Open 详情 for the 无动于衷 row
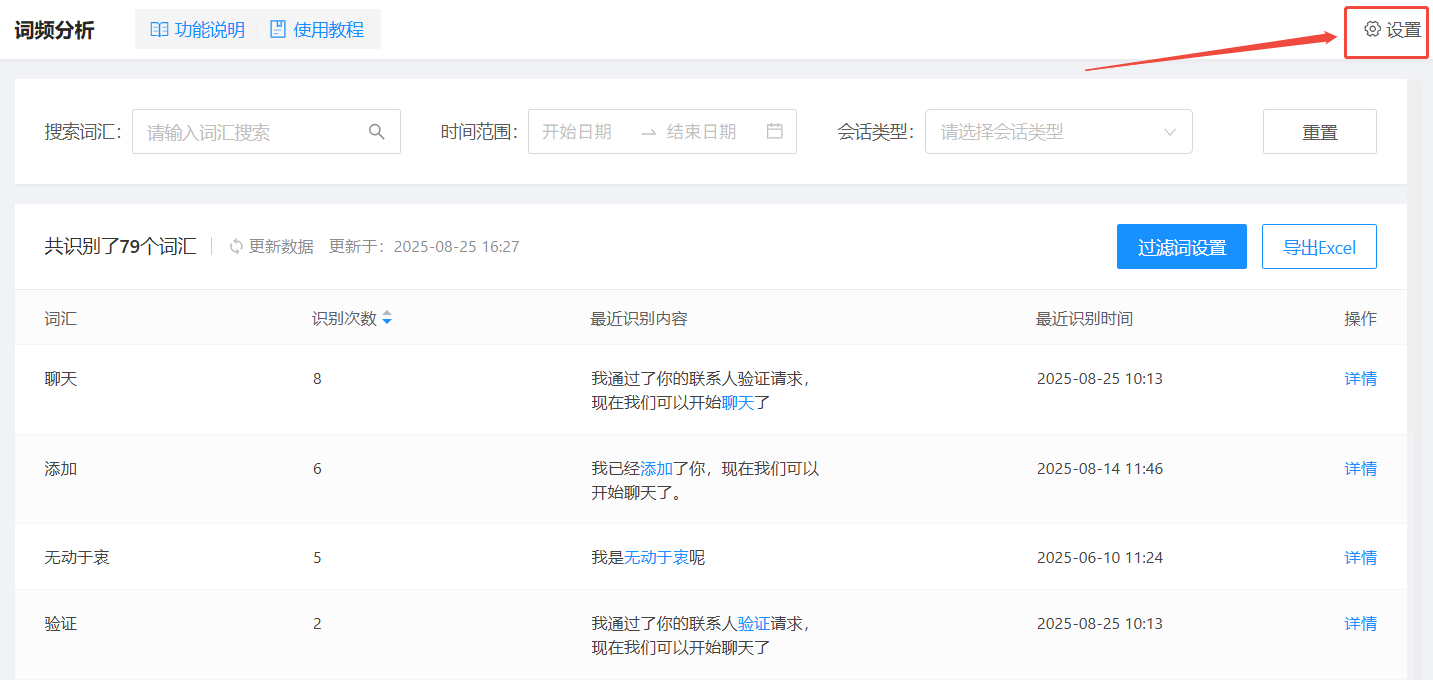1433x680 pixels. pos(1360,558)
